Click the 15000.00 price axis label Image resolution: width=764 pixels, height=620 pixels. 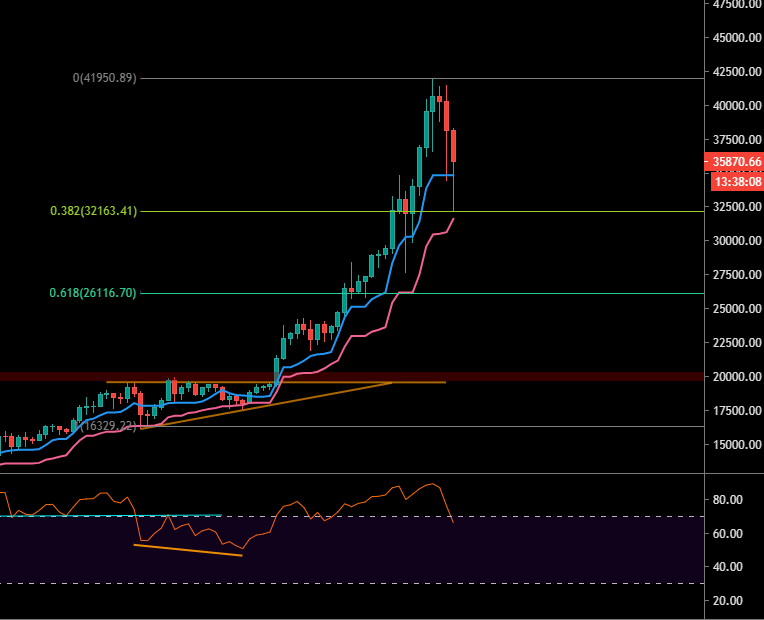(737, 445)
